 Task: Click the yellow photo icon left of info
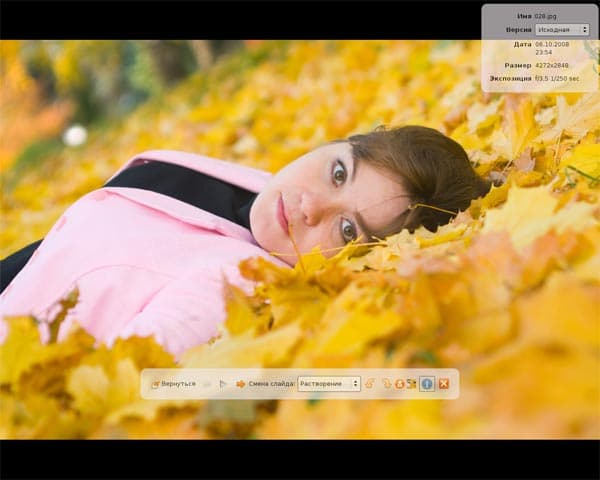[412, 384]
